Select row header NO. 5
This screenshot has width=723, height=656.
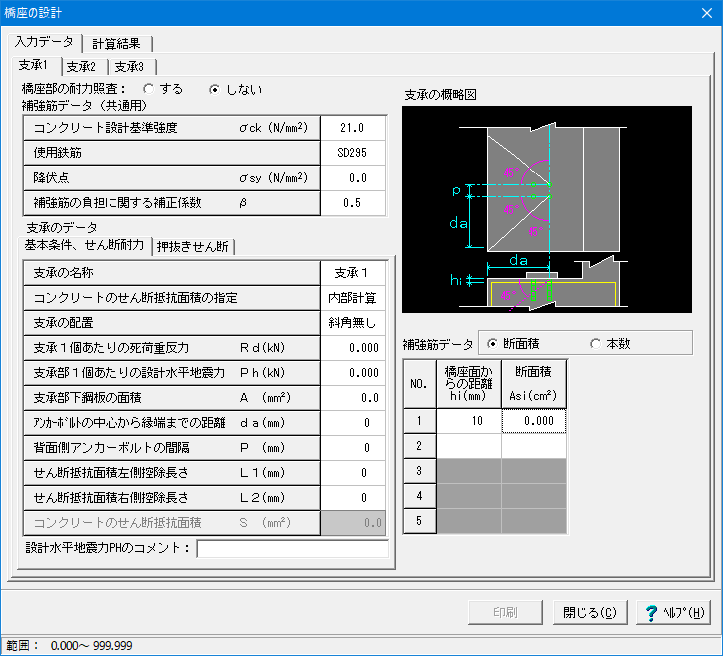tap(419, 520)
